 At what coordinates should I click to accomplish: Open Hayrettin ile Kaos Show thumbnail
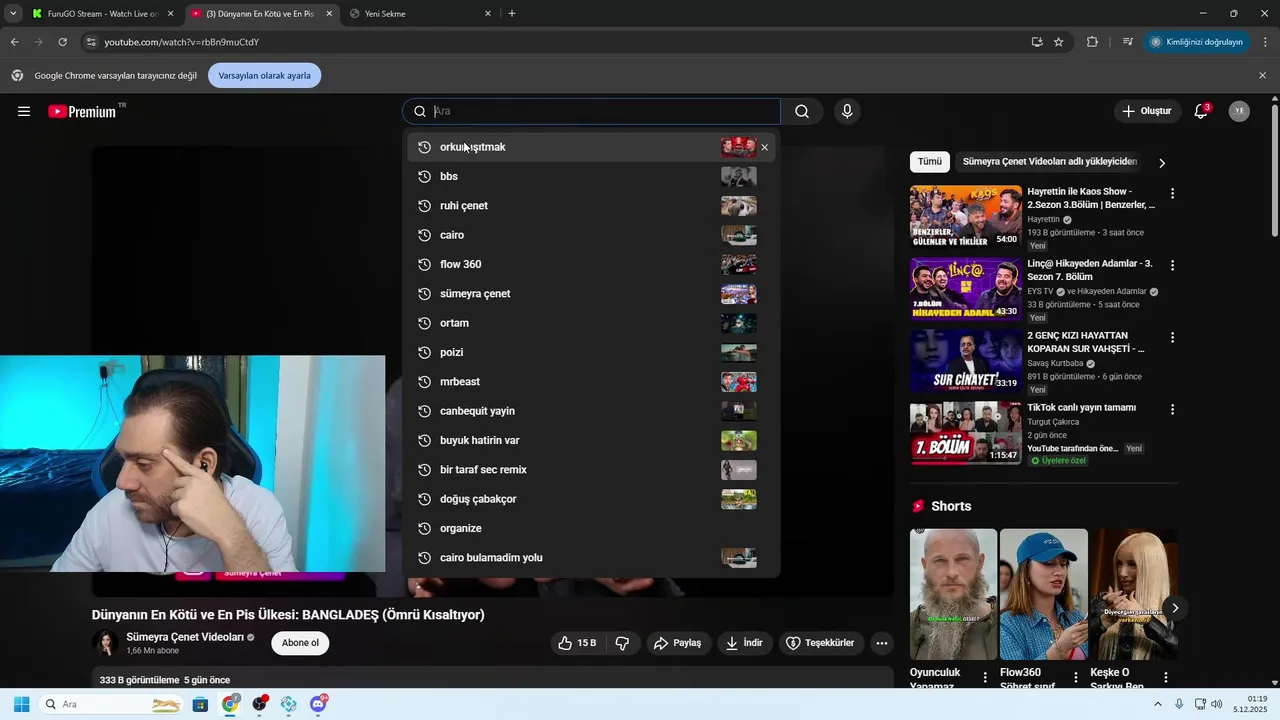(x=966, y=216)
